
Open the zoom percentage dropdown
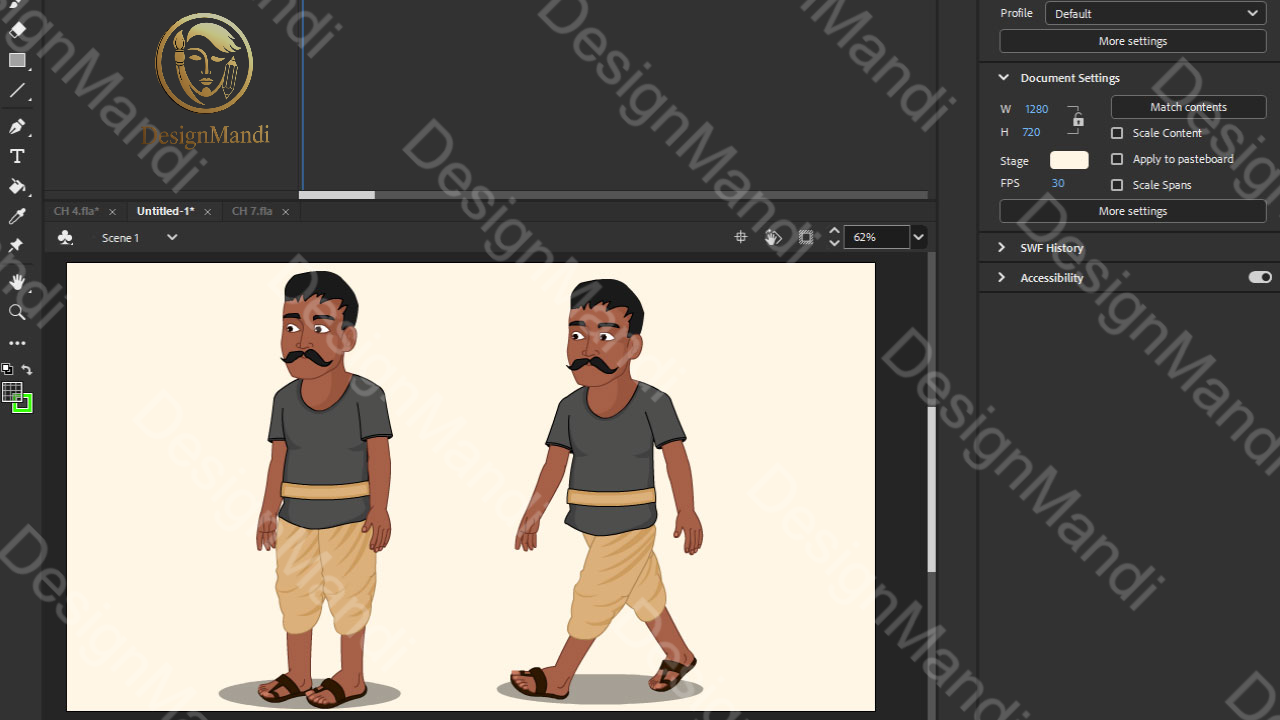(x=917, y=236)
